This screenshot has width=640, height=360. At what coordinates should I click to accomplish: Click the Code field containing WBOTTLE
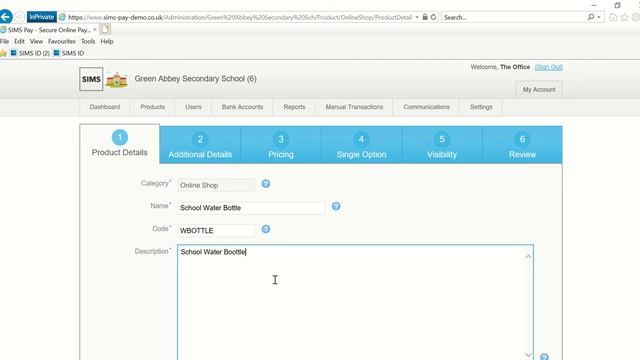(216, 231)
